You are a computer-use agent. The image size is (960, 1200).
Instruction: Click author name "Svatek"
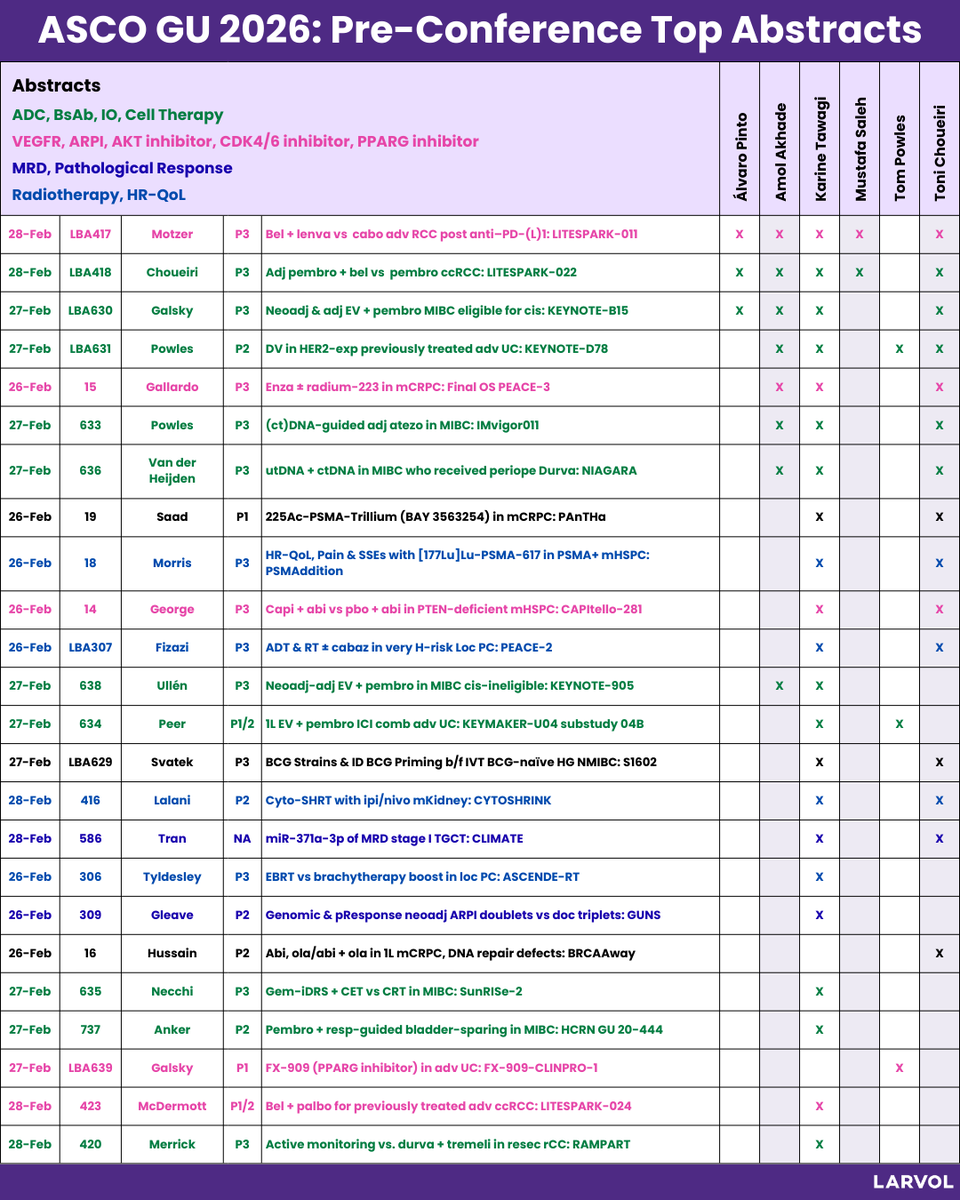172,762
